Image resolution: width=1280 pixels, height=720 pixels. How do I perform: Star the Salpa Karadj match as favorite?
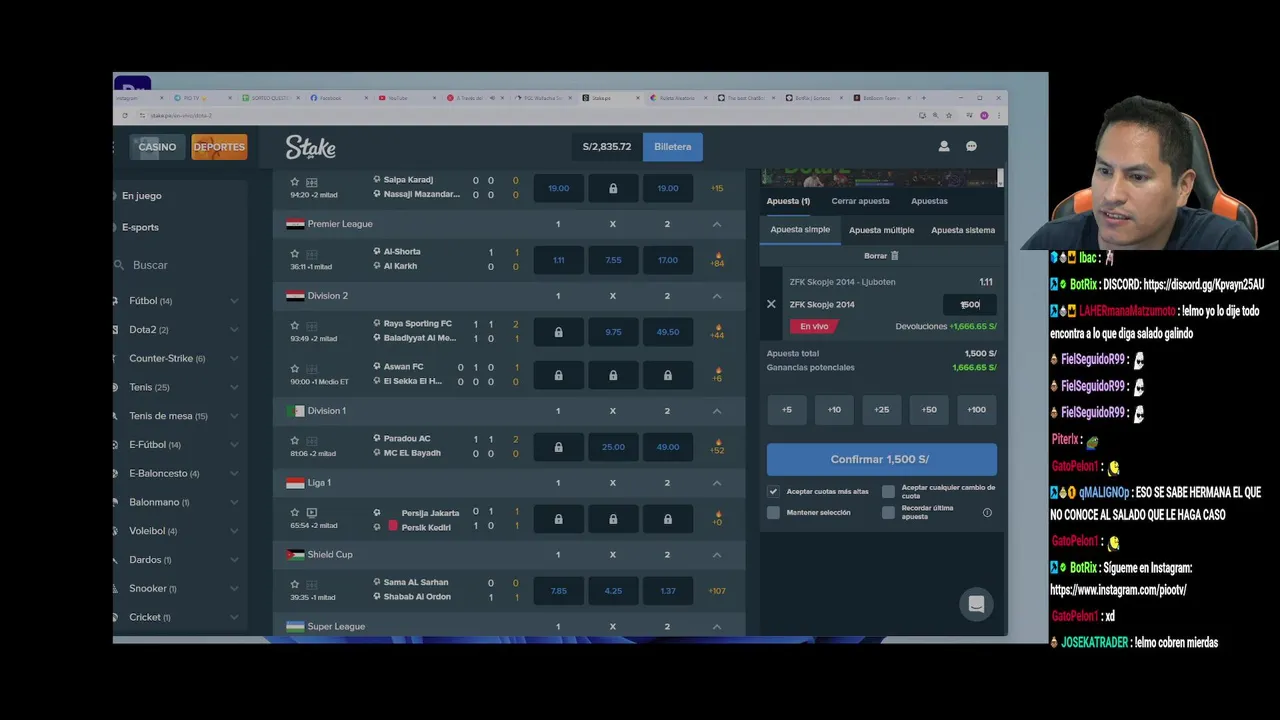(x=295, y=182)
